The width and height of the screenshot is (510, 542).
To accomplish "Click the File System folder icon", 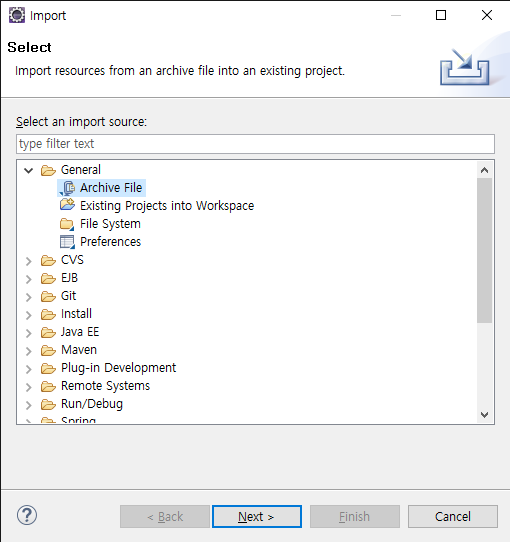I will click(67, 224).
